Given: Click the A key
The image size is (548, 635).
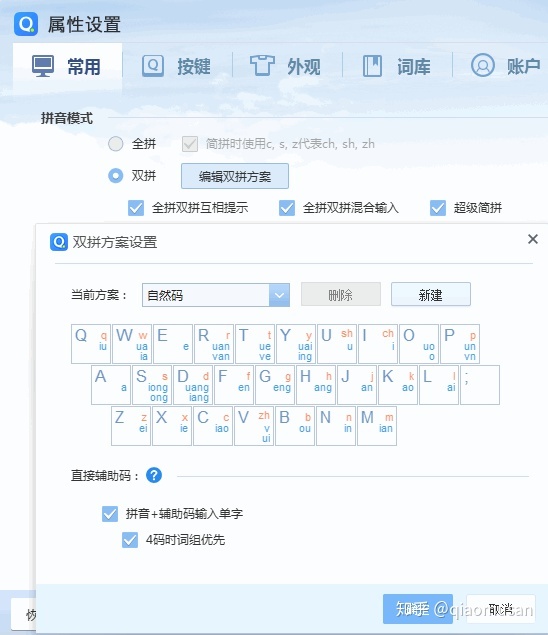Looking at the screenshot, I should coord(111,385).
